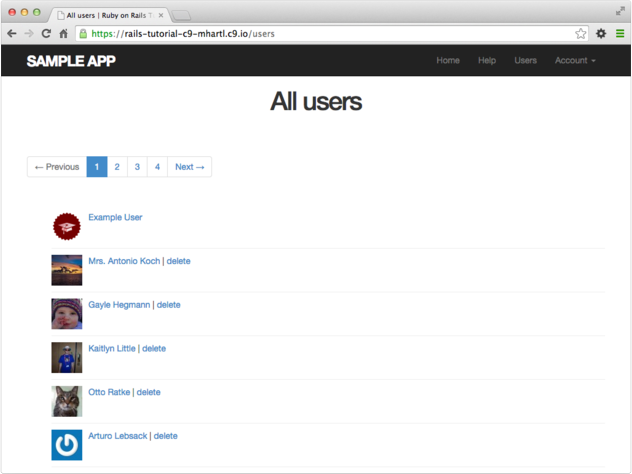The height and width of the screenshot is (474, 632).
Task: Open the Help nav item
Action: click(487, 61)
